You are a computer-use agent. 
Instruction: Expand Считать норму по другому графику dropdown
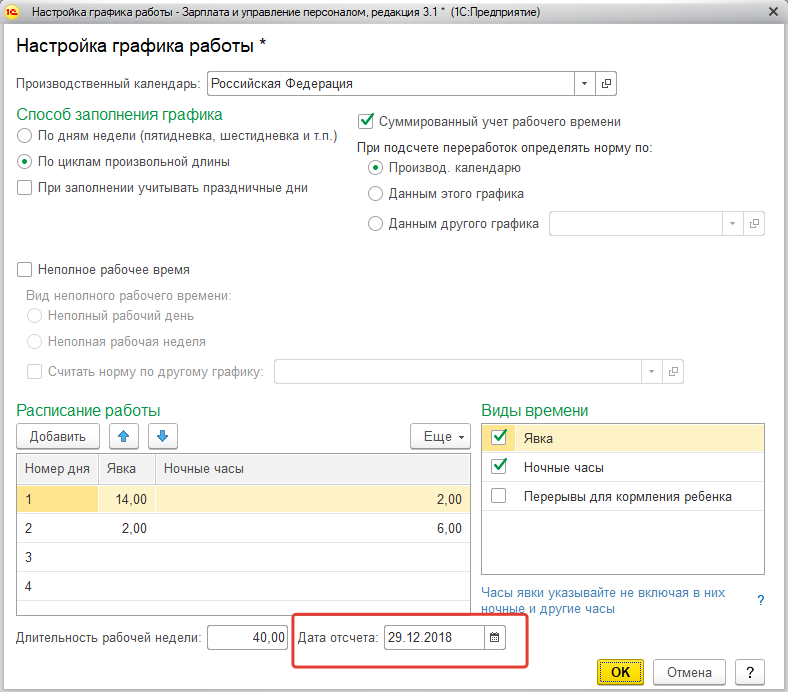(651, 371)
